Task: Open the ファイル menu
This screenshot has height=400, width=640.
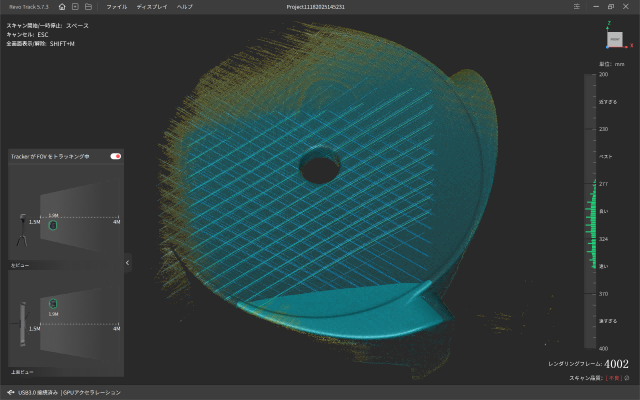Action: click(117, 6)
